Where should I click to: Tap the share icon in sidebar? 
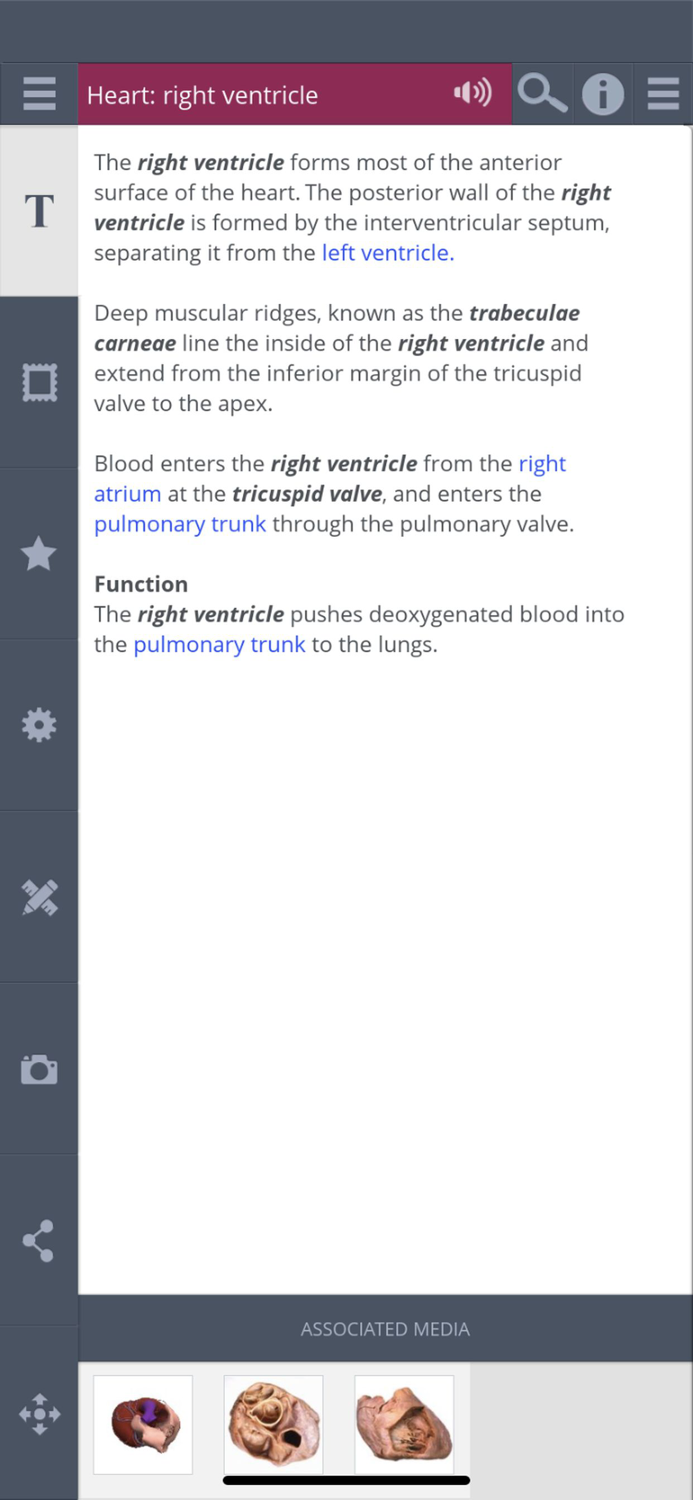coord(39,1241)
